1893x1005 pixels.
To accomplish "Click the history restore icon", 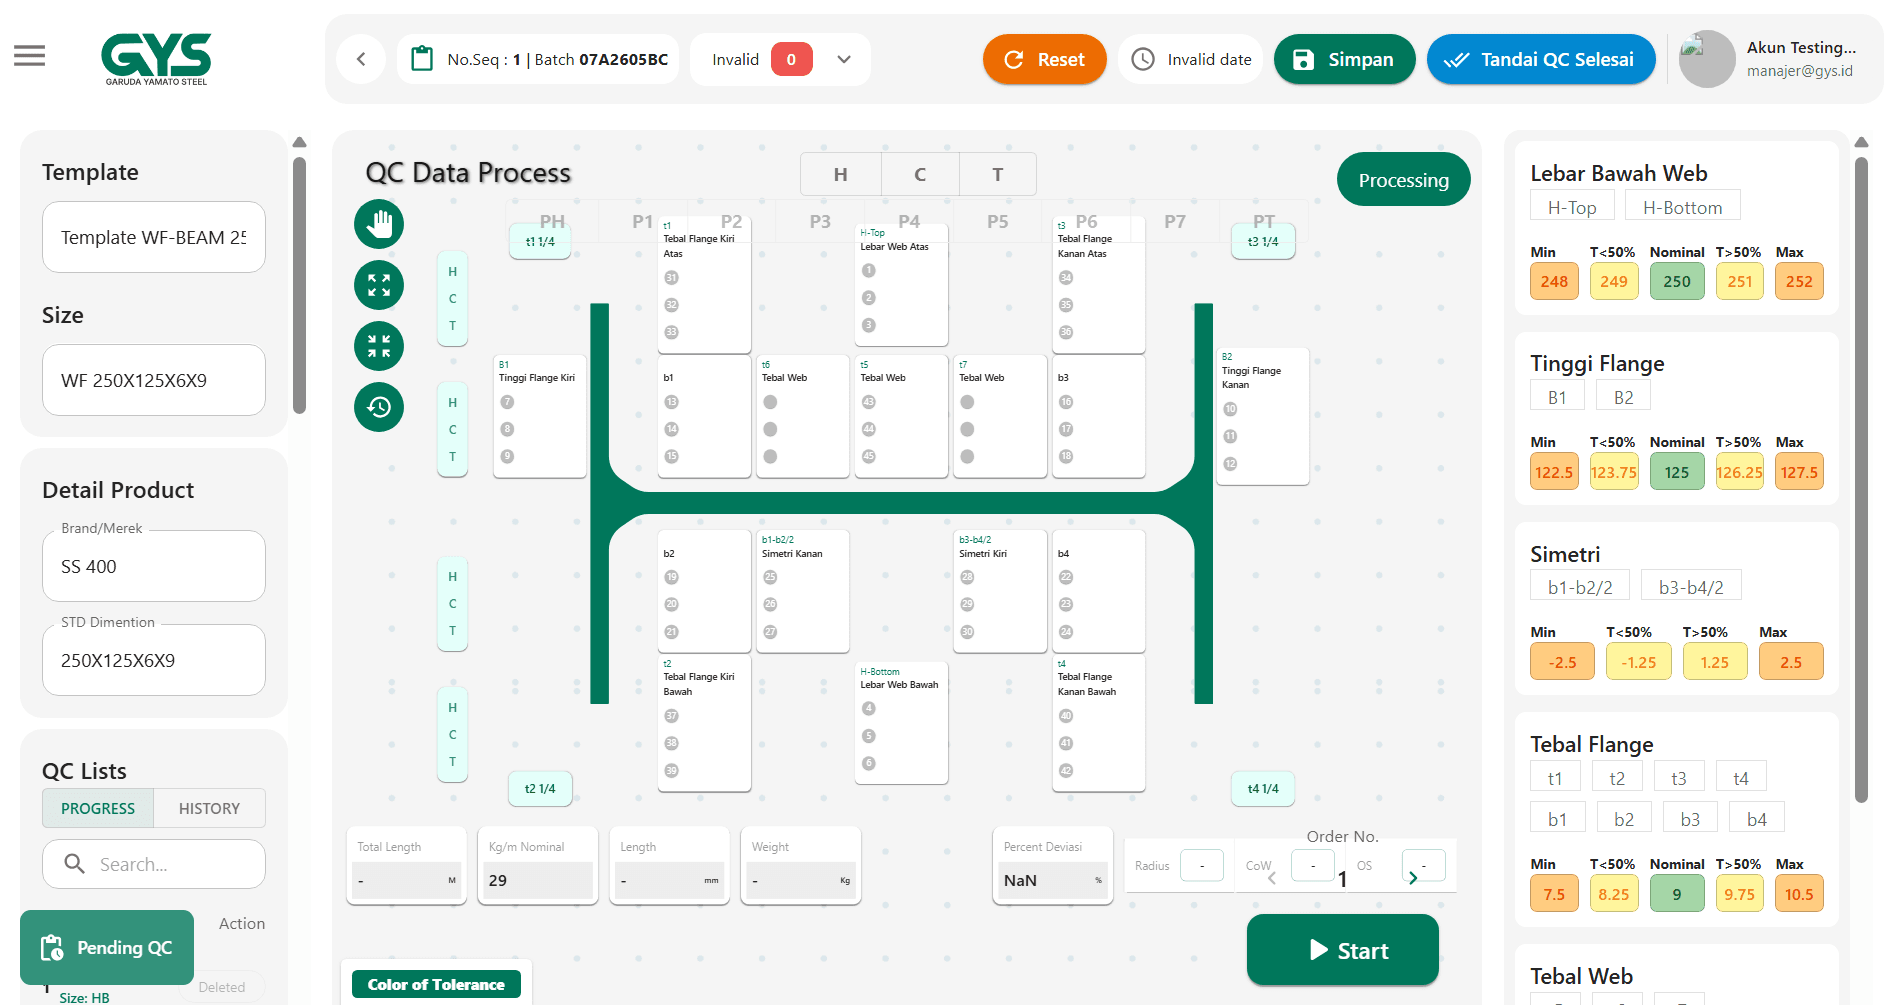I will point(379,407).
